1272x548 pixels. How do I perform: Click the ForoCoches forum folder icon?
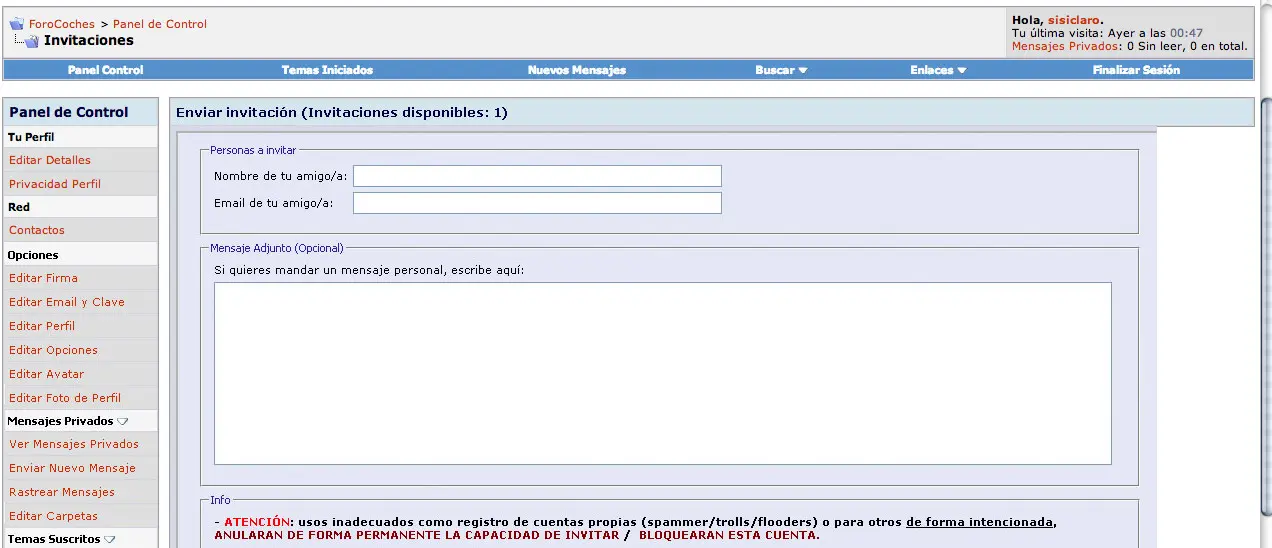pos(16,24)
